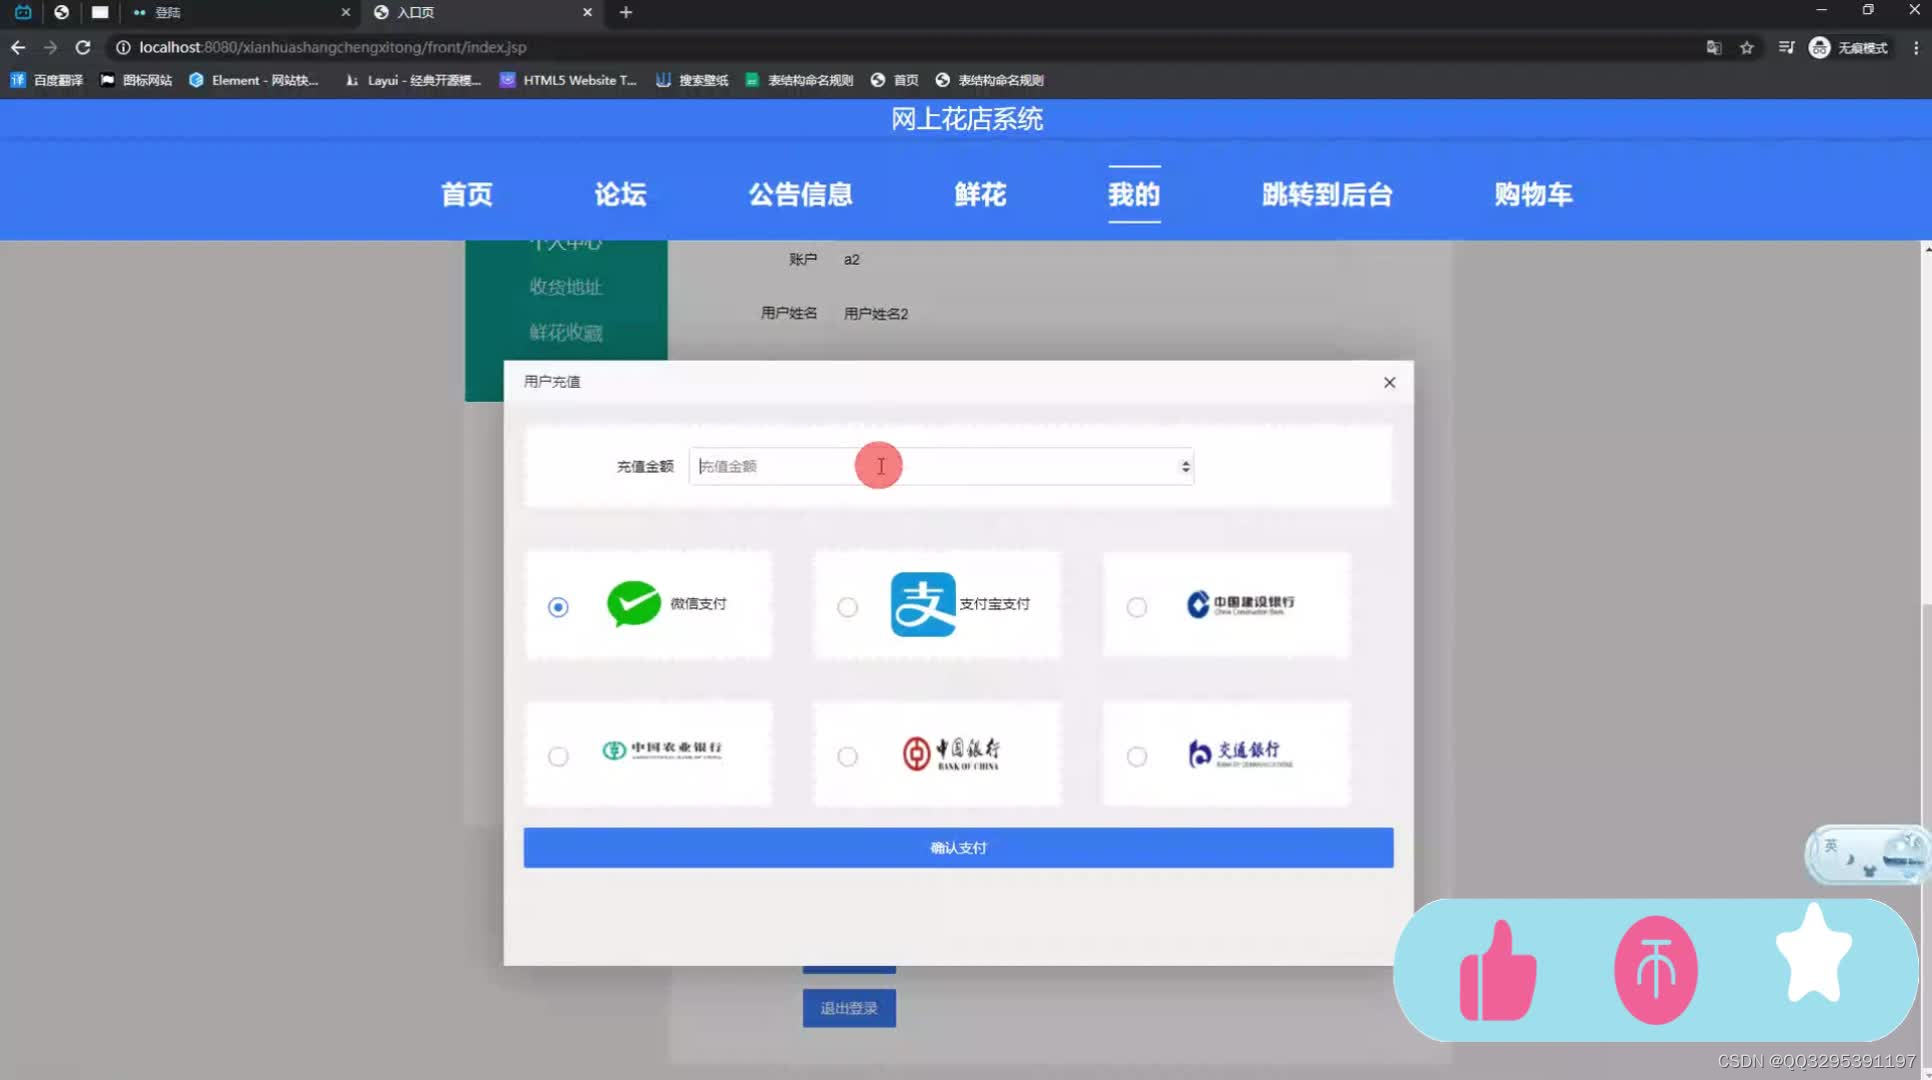1932x1080 pixels.
Task: Close the 入口页 tab
Action: click(x=587, y=12)
